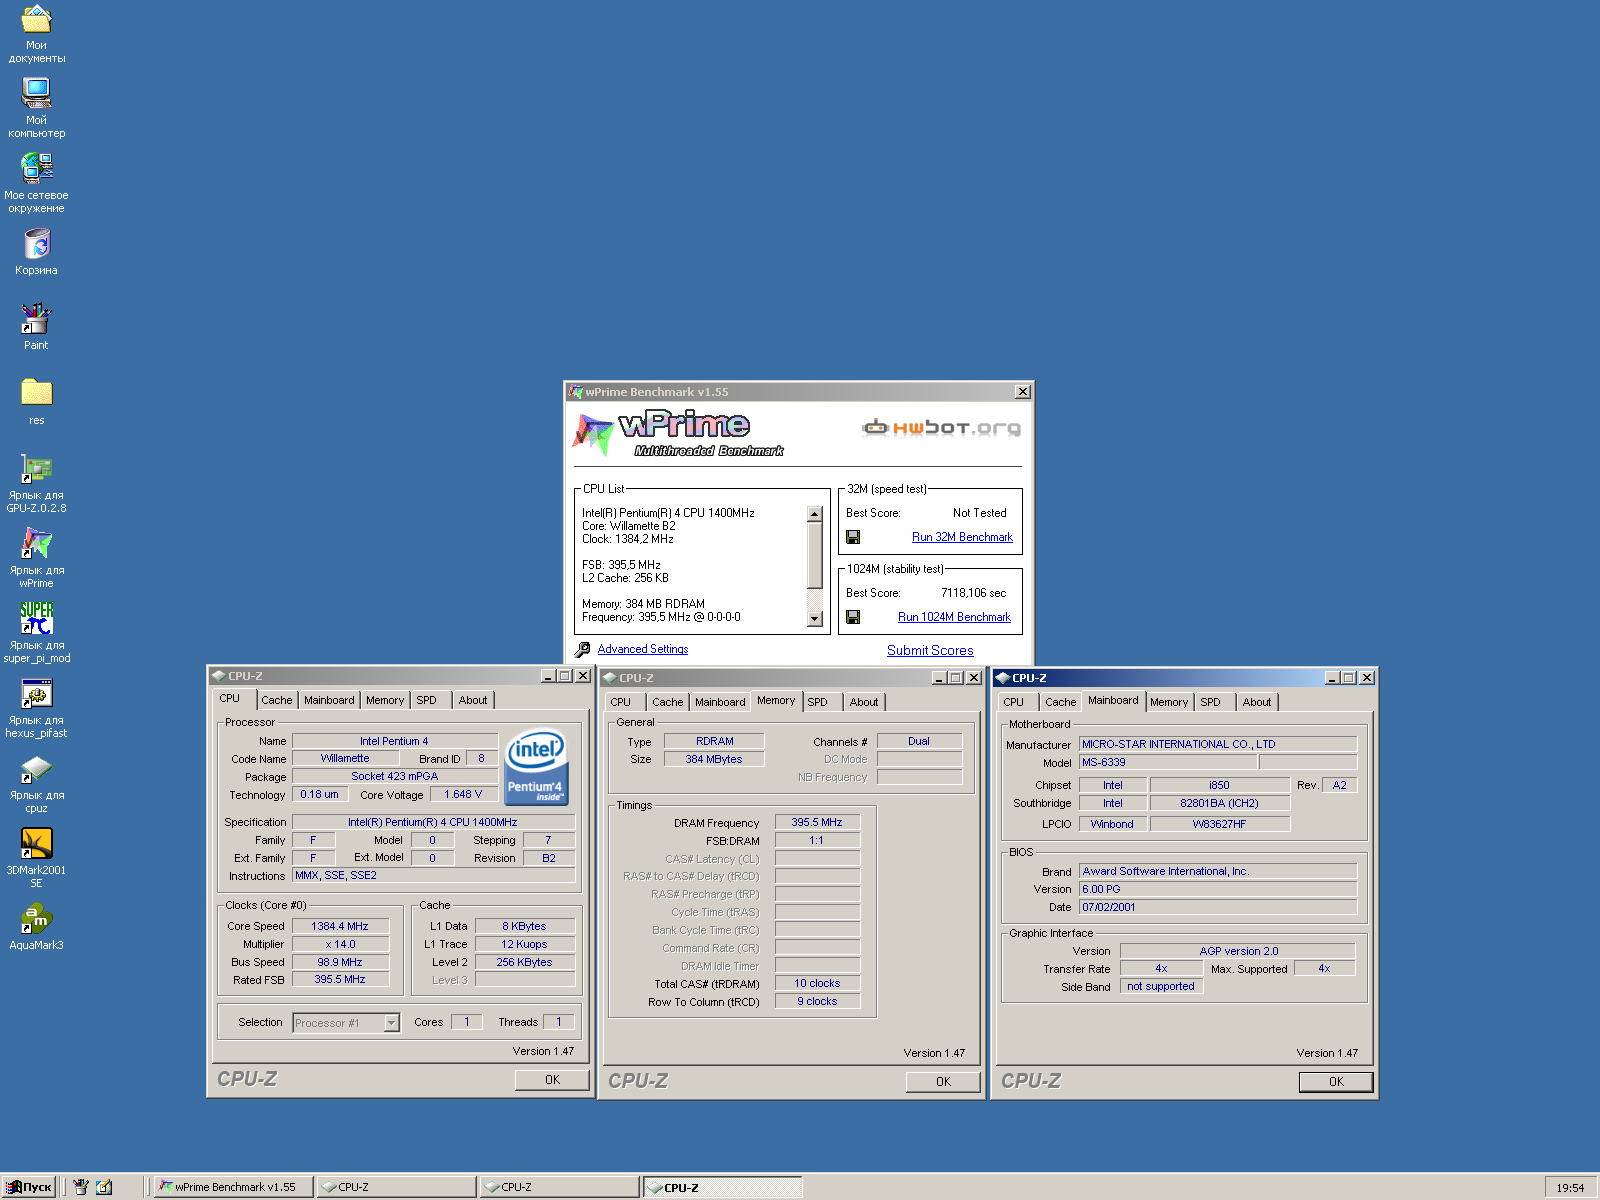Image resolution: width=1600 pixels, height=1200 pixels.
Task: Run the 32M benchmark in wPrime
Action: pos(962,537)
